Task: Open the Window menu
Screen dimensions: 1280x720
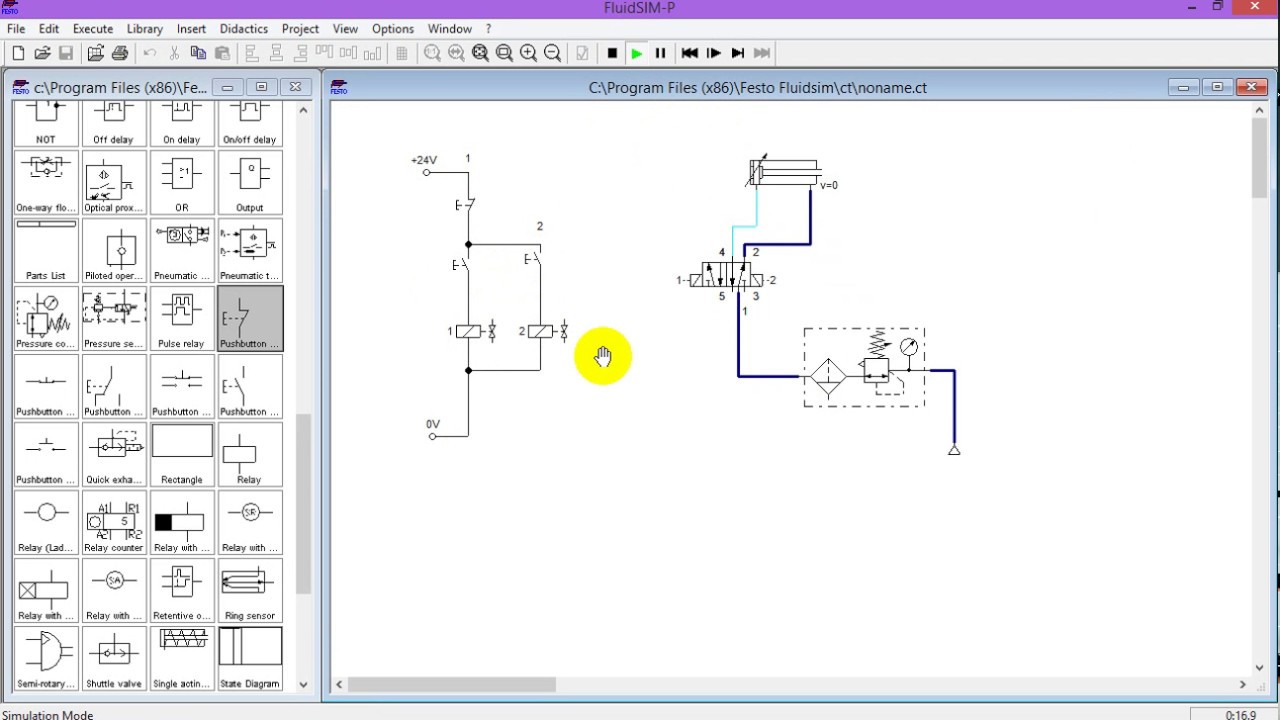Action: pyautogui.click(x=450, y=29)
